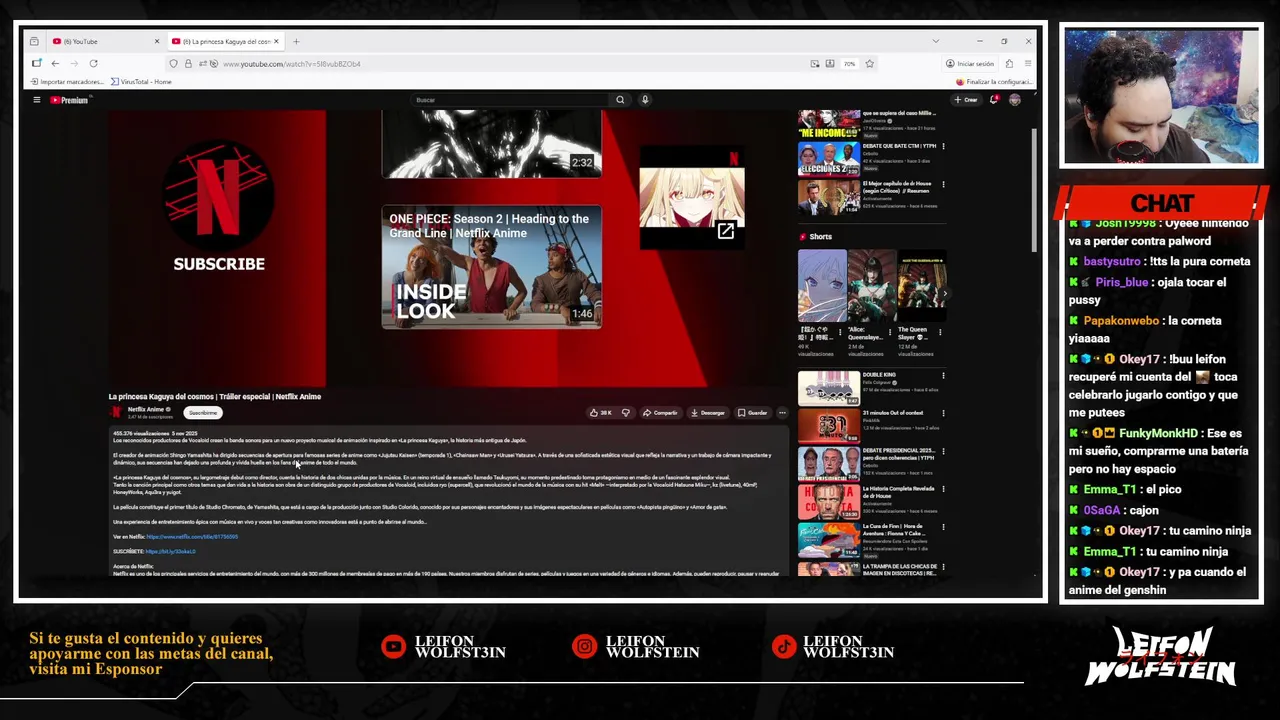Click the Netflix Anime channel avatar
The height and width of the screenshot is (720, 1280).
[x=116, y=412]
